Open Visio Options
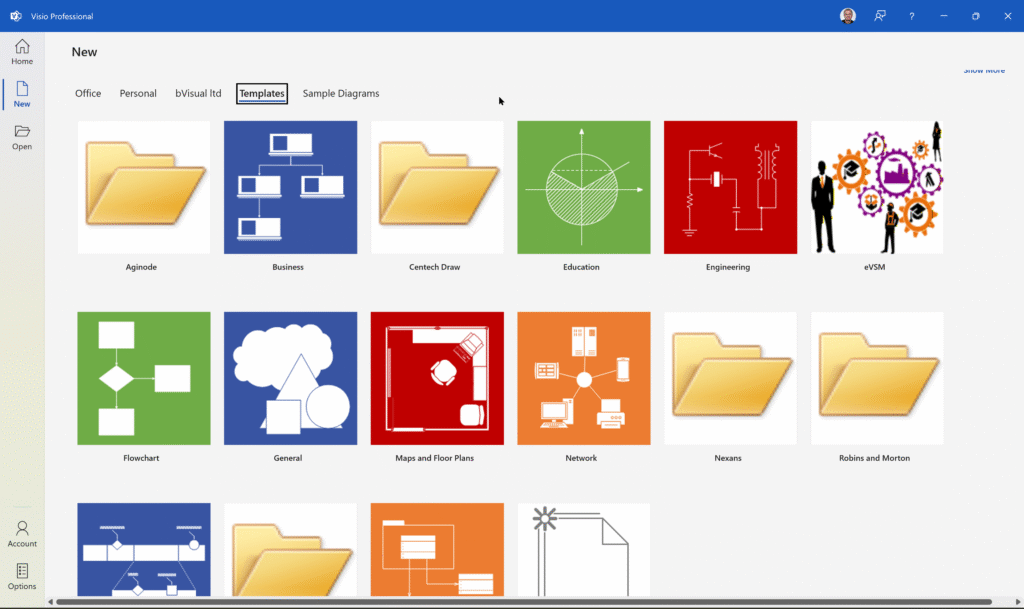The height and width of the screenshot is (609, 1024). 22,576
